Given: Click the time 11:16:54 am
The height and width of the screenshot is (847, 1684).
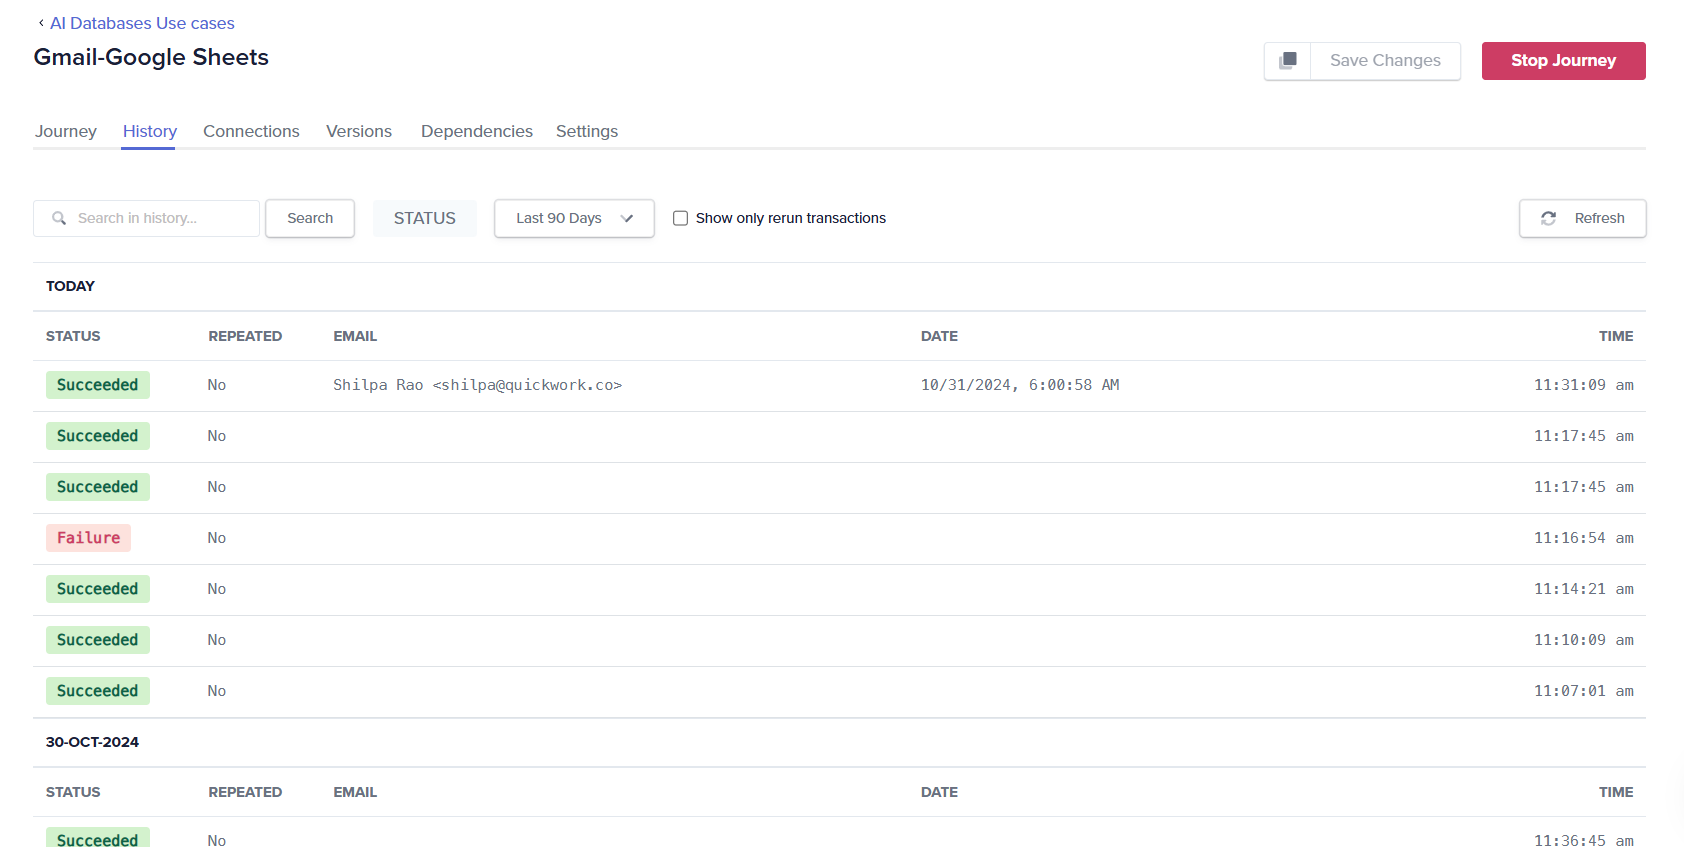Looking at the screenshot, I should (1584, 538).
